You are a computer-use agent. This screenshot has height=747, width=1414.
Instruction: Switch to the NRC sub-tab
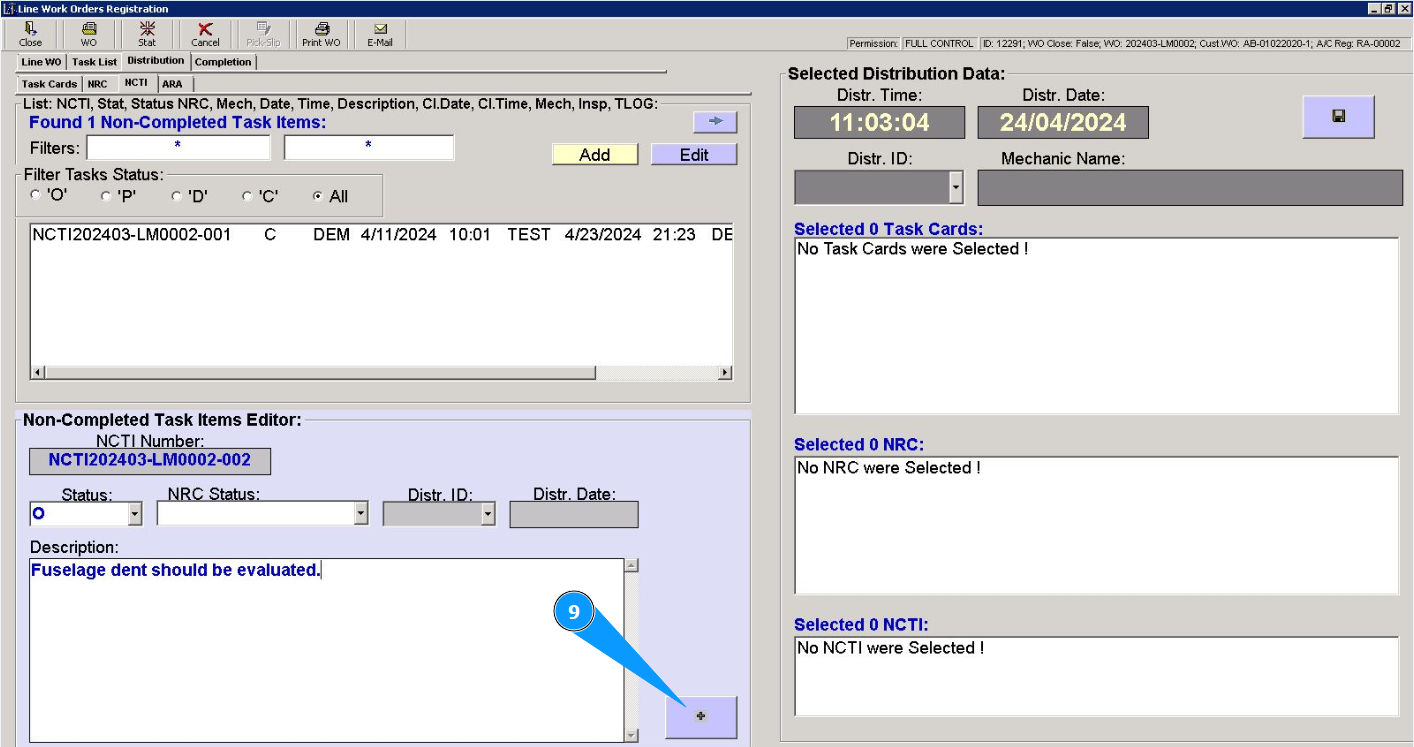[97, 84]
